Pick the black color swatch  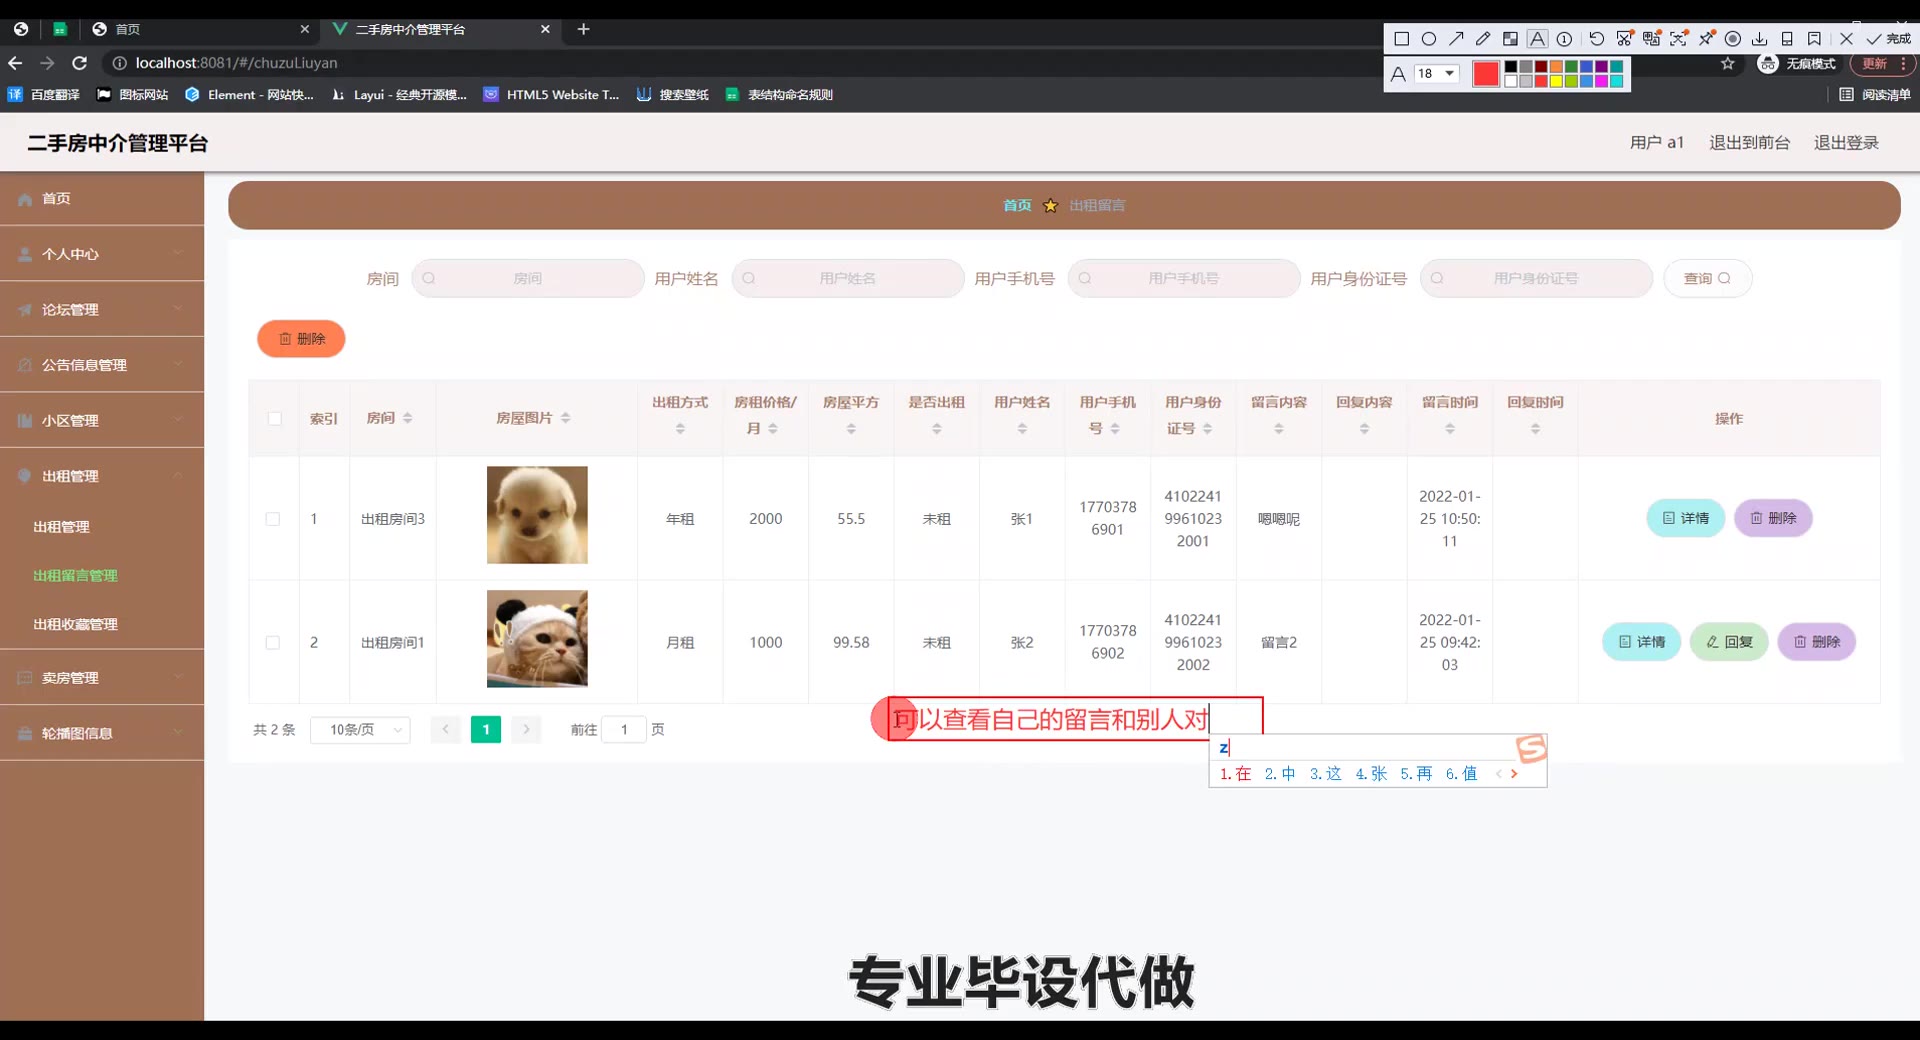click(1511, 67)
